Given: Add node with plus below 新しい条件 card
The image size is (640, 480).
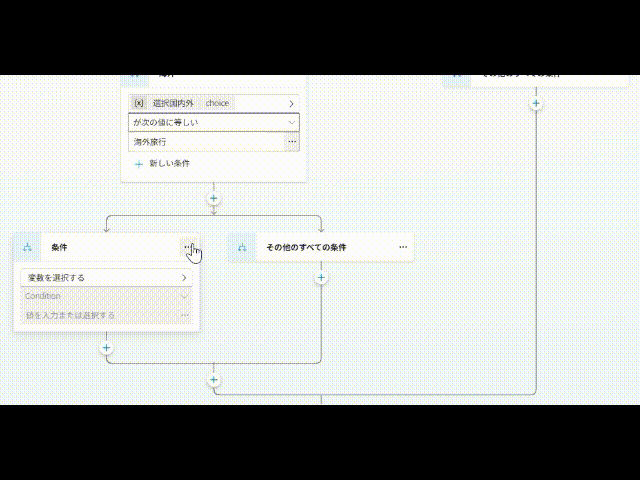Looking at the screenshot, I should (213, 198).
